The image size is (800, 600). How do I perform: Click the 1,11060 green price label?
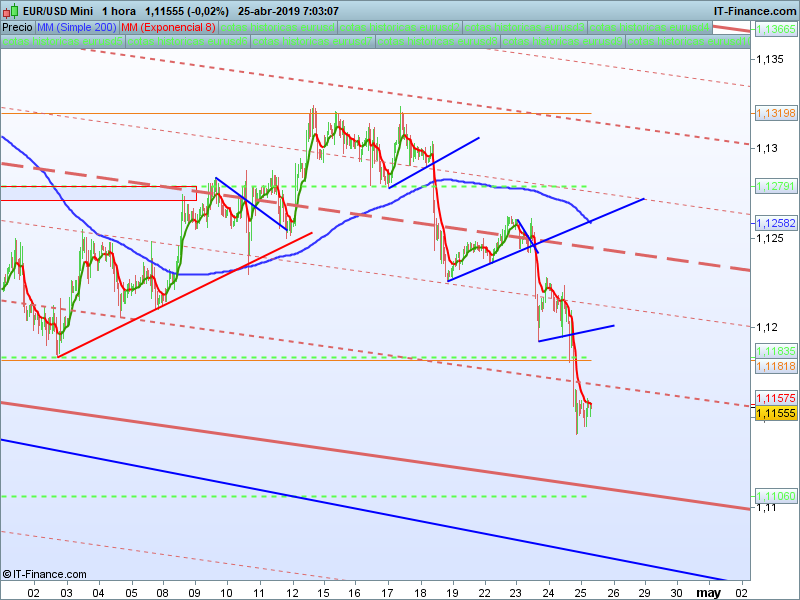776,496
